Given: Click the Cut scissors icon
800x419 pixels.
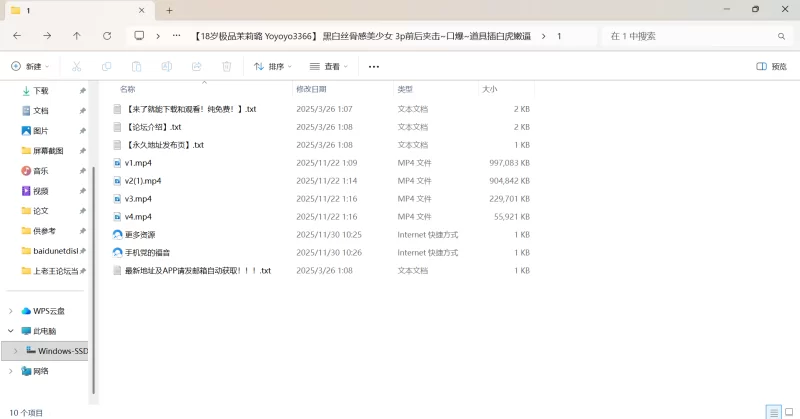Looking at the screenshot, I should [x=77, y=66].
